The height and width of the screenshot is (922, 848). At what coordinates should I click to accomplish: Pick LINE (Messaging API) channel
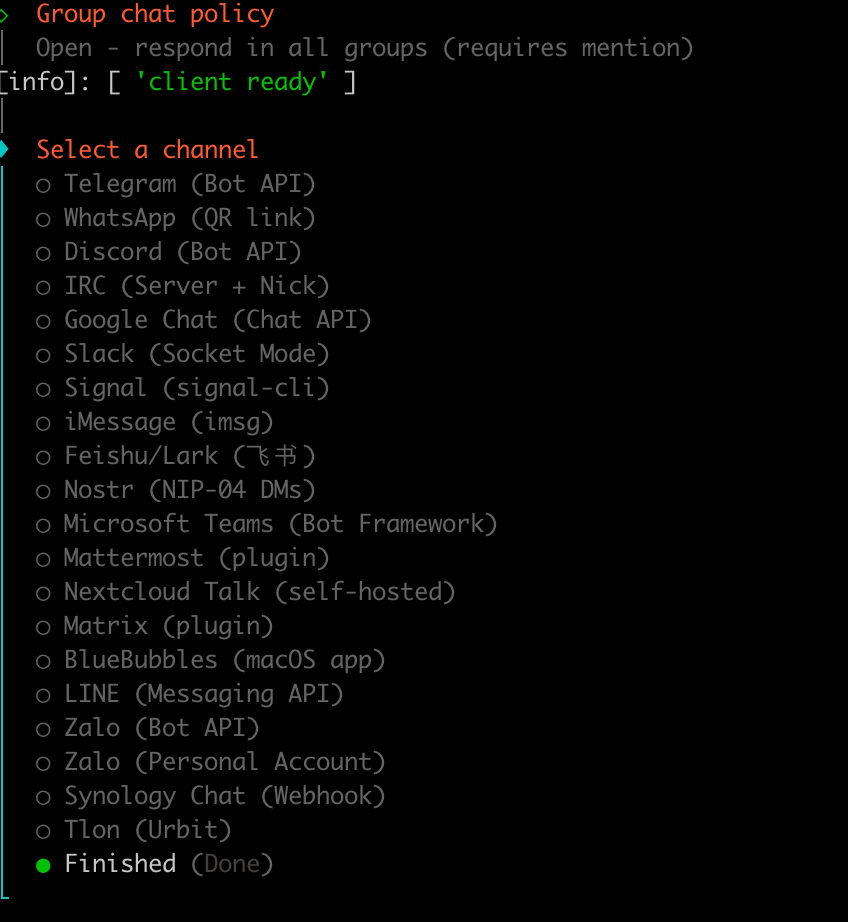[43, 695]
